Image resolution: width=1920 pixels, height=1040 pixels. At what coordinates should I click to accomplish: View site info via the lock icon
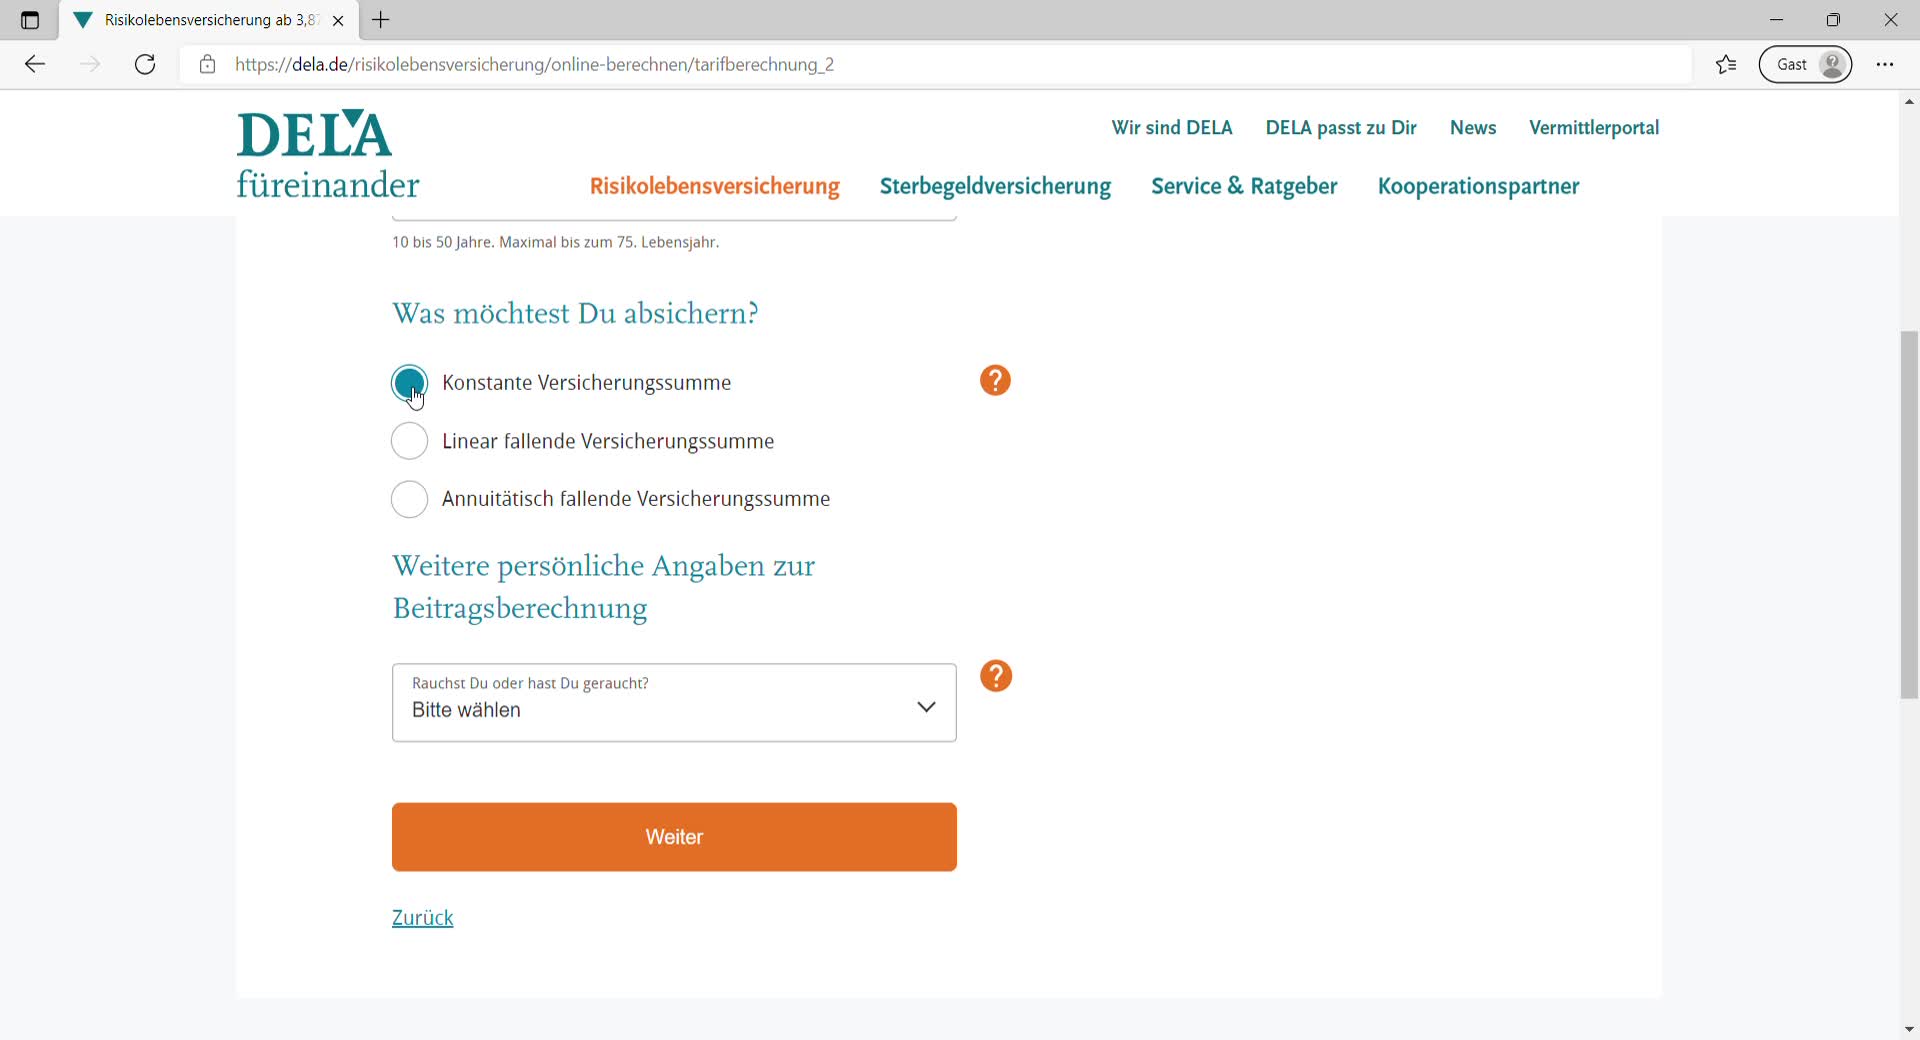tap(207, 65)
